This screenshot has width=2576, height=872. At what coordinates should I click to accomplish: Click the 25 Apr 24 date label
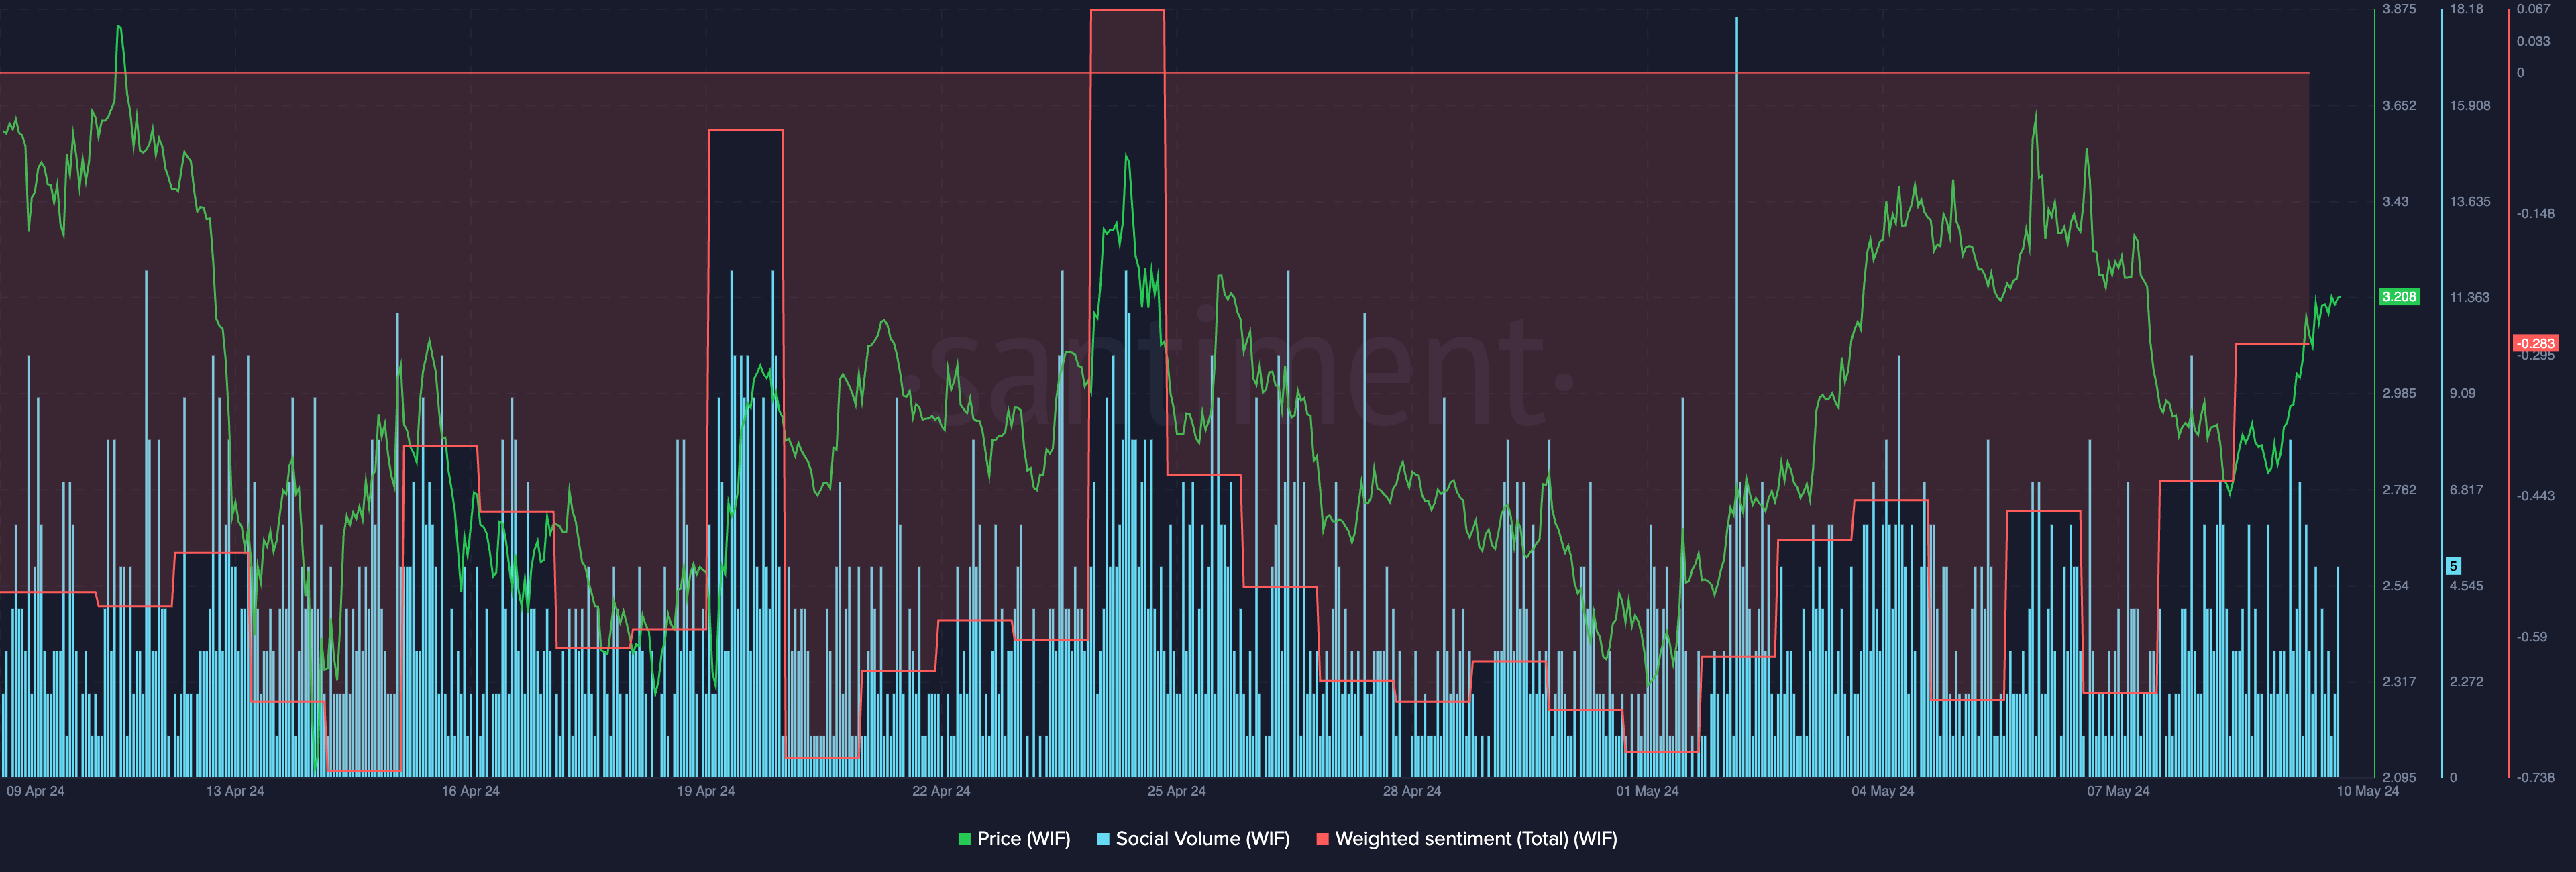(1176, 791)
